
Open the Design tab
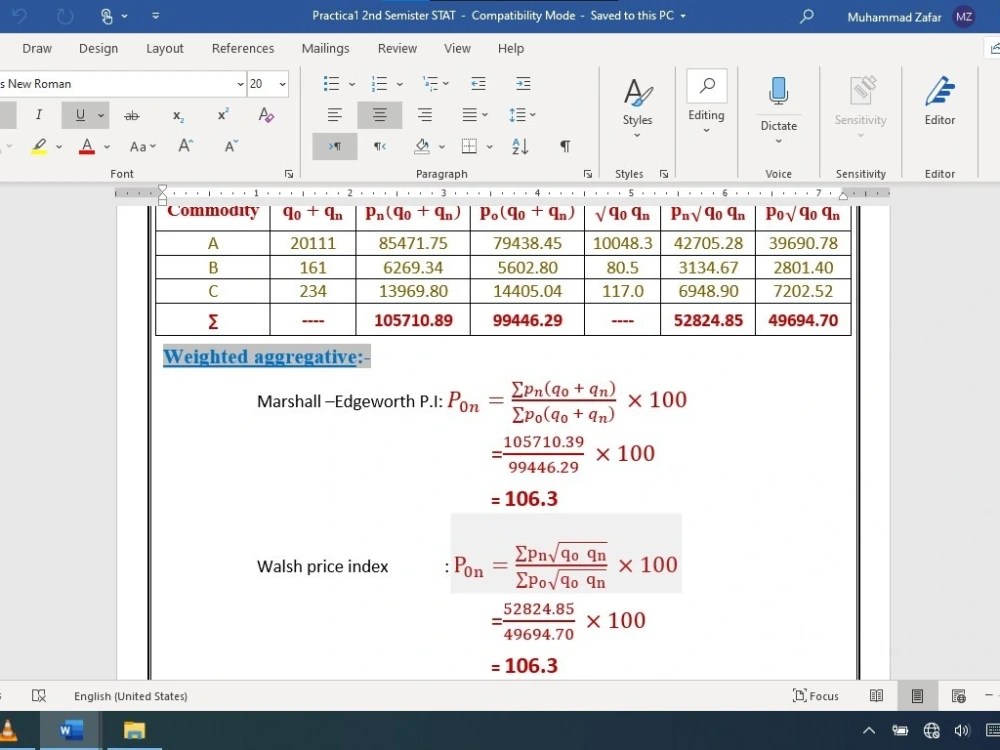point(98,48)
